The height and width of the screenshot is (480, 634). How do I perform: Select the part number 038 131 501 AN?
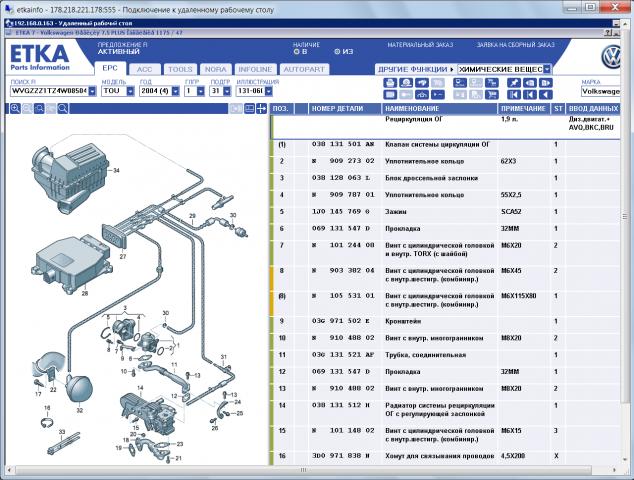(x=343, y=144)
